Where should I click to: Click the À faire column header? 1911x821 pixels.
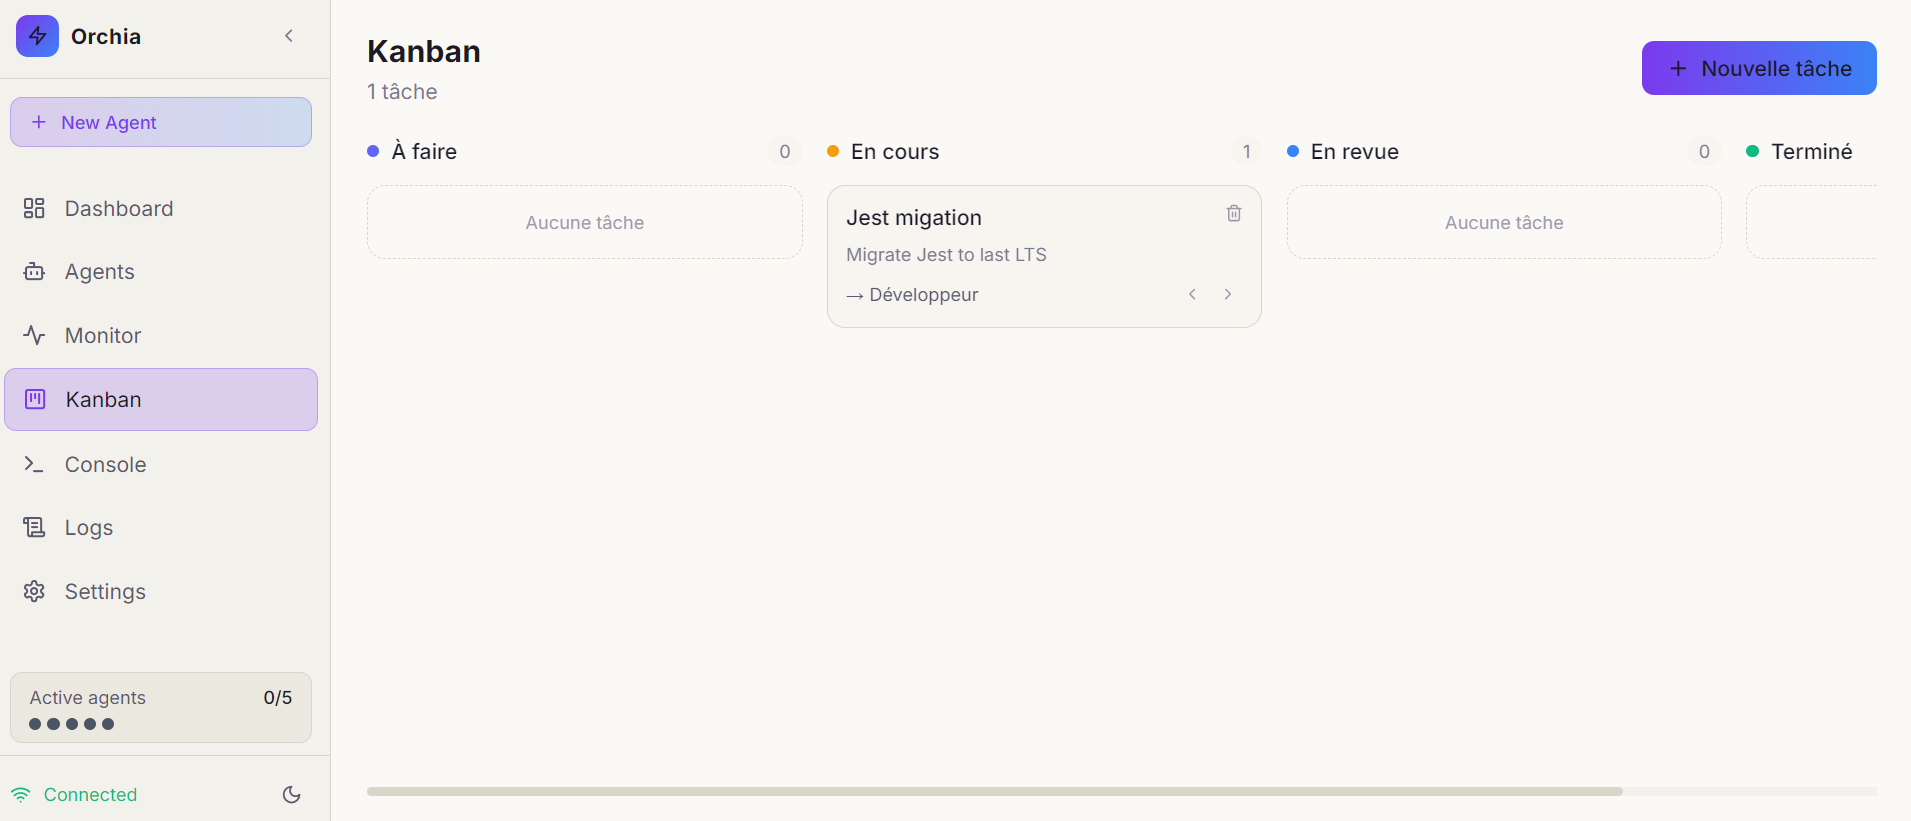pos(424,152)
